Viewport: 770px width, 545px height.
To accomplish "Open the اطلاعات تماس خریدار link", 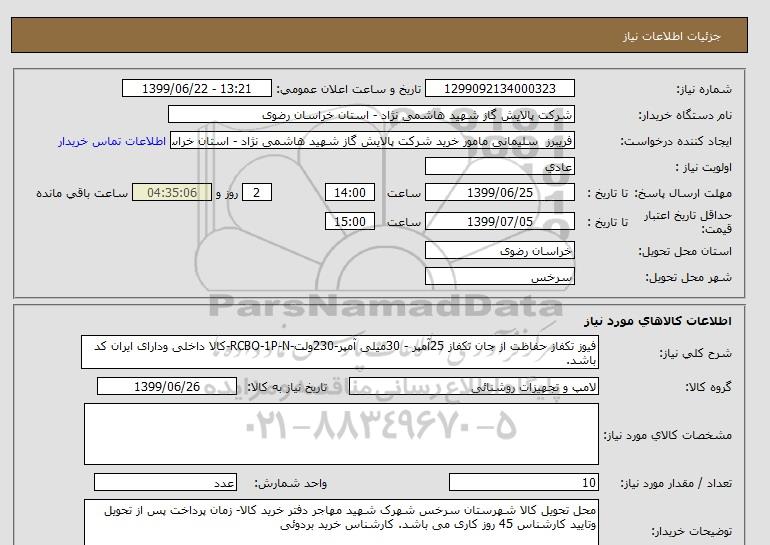I will pyautogui.click(x=111, y=141).
